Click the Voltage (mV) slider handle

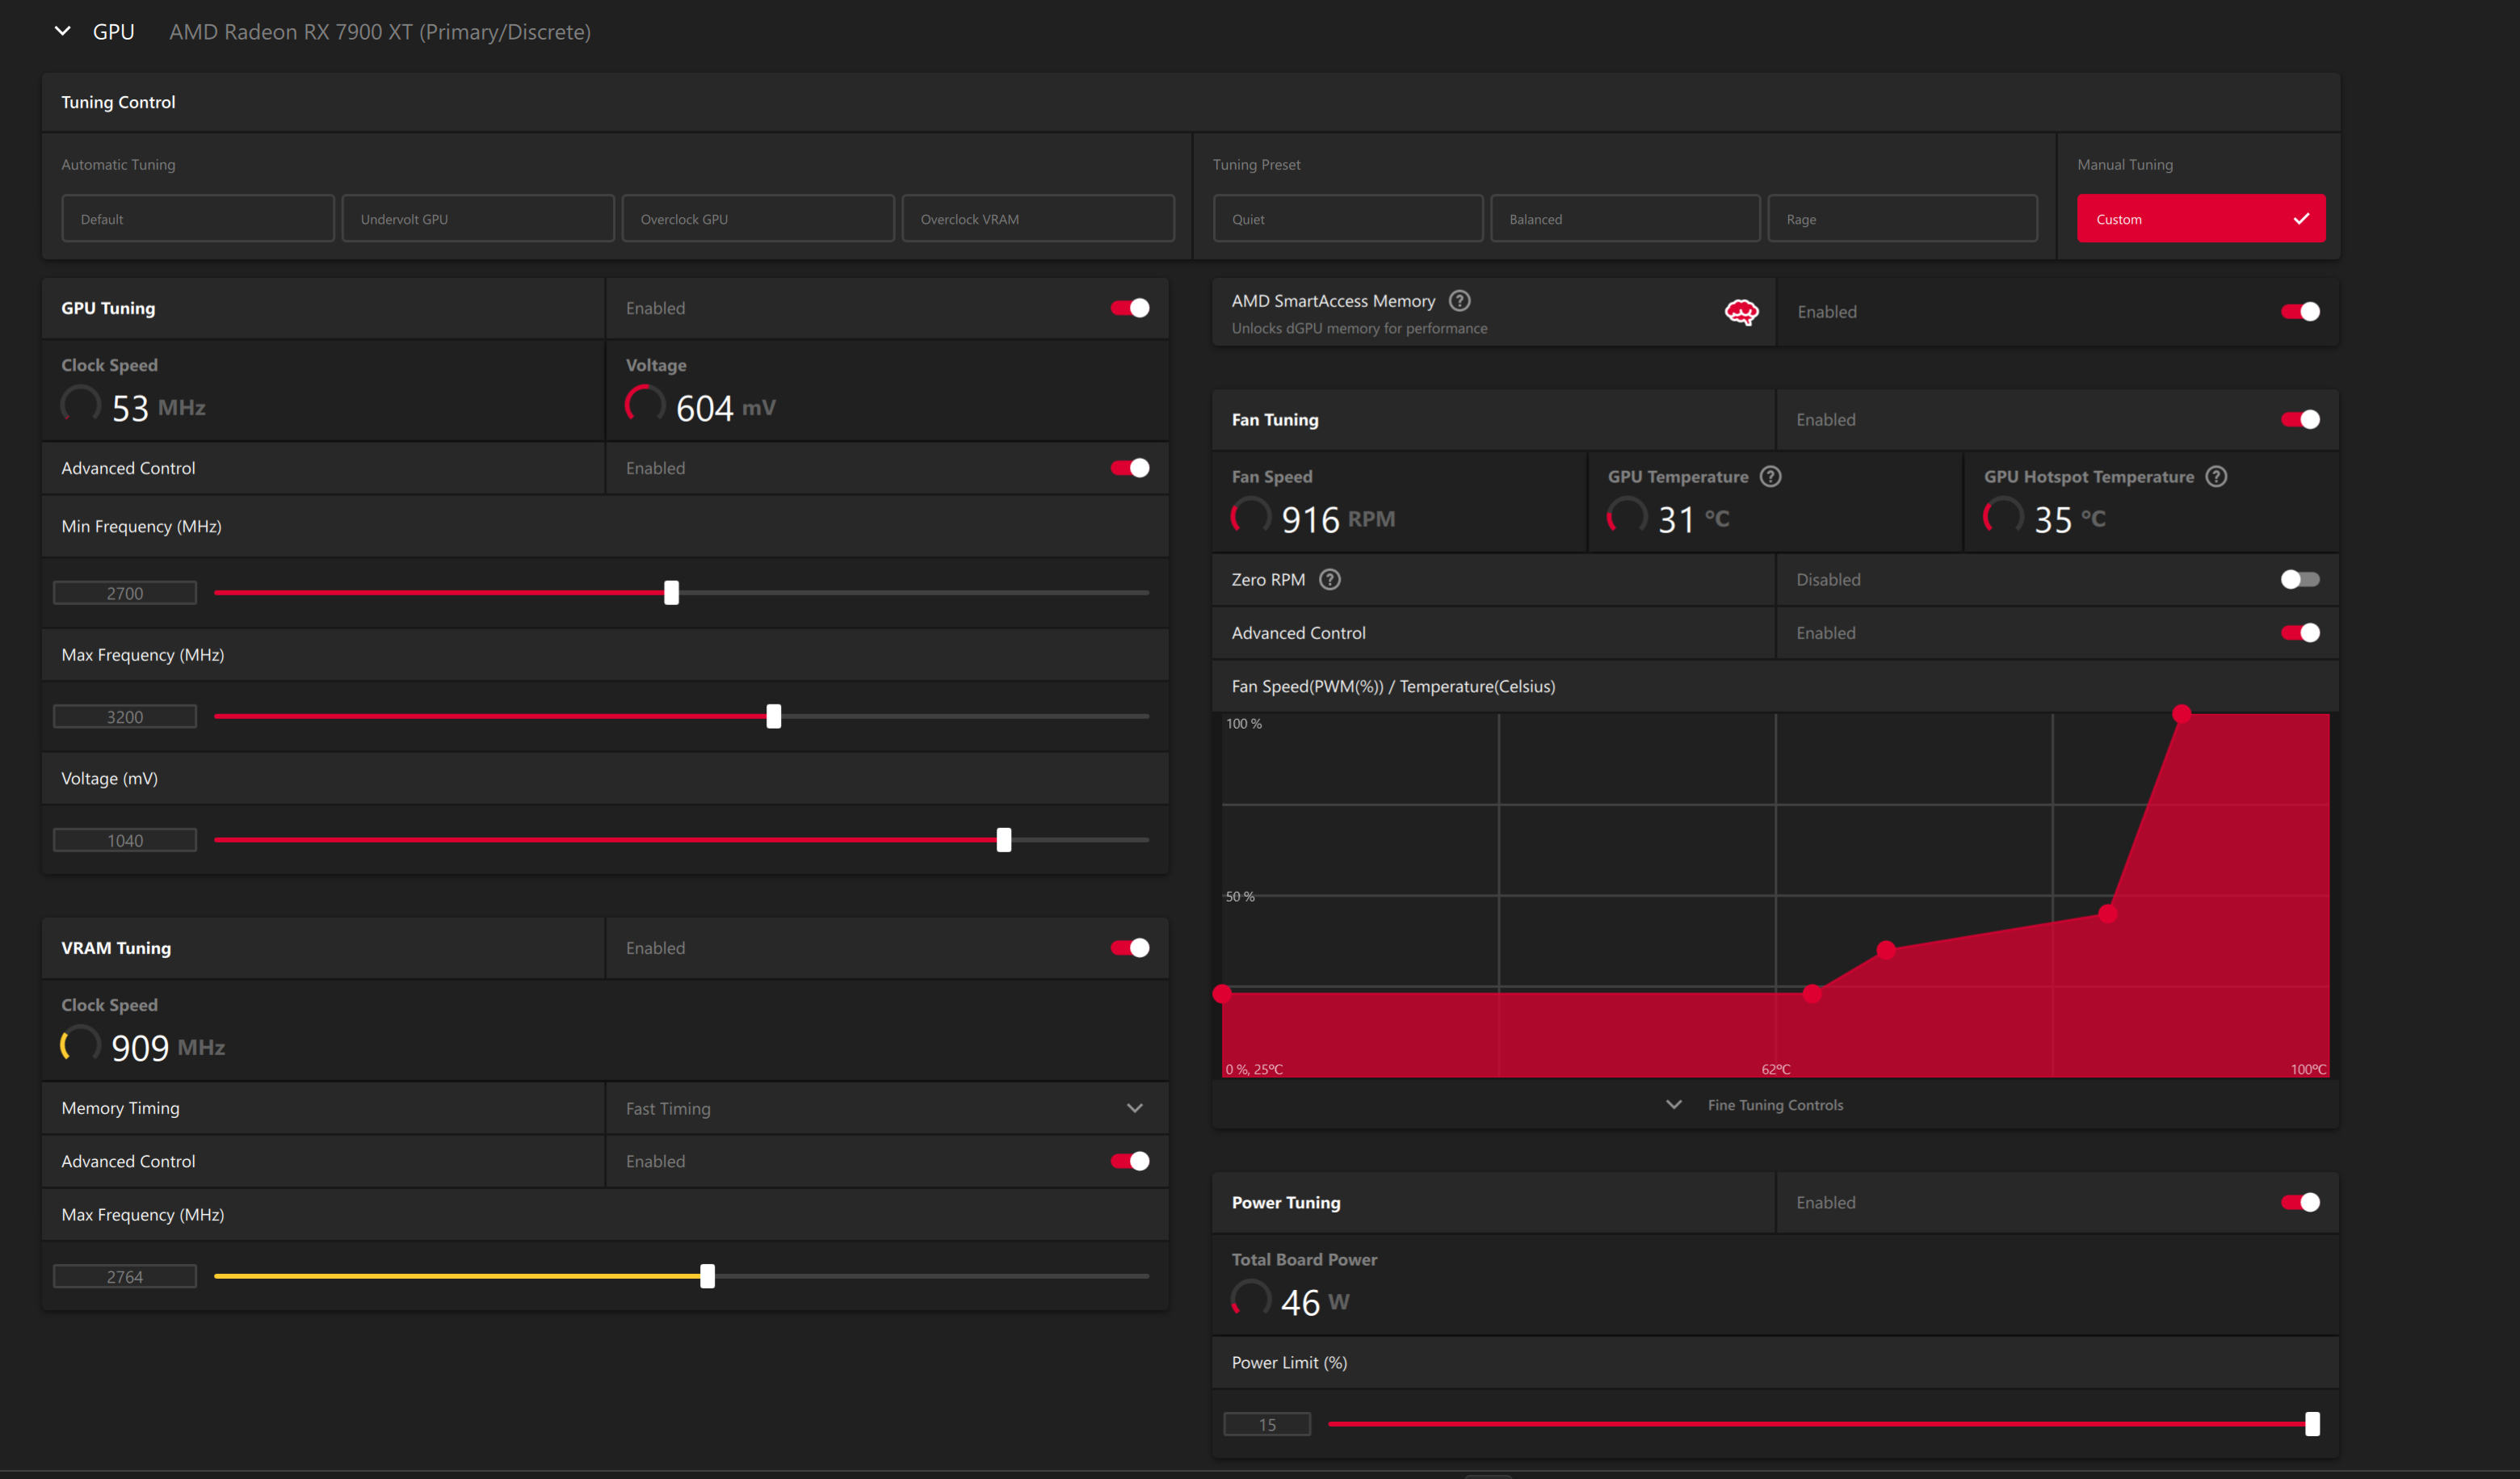[x=1003, y=840]
